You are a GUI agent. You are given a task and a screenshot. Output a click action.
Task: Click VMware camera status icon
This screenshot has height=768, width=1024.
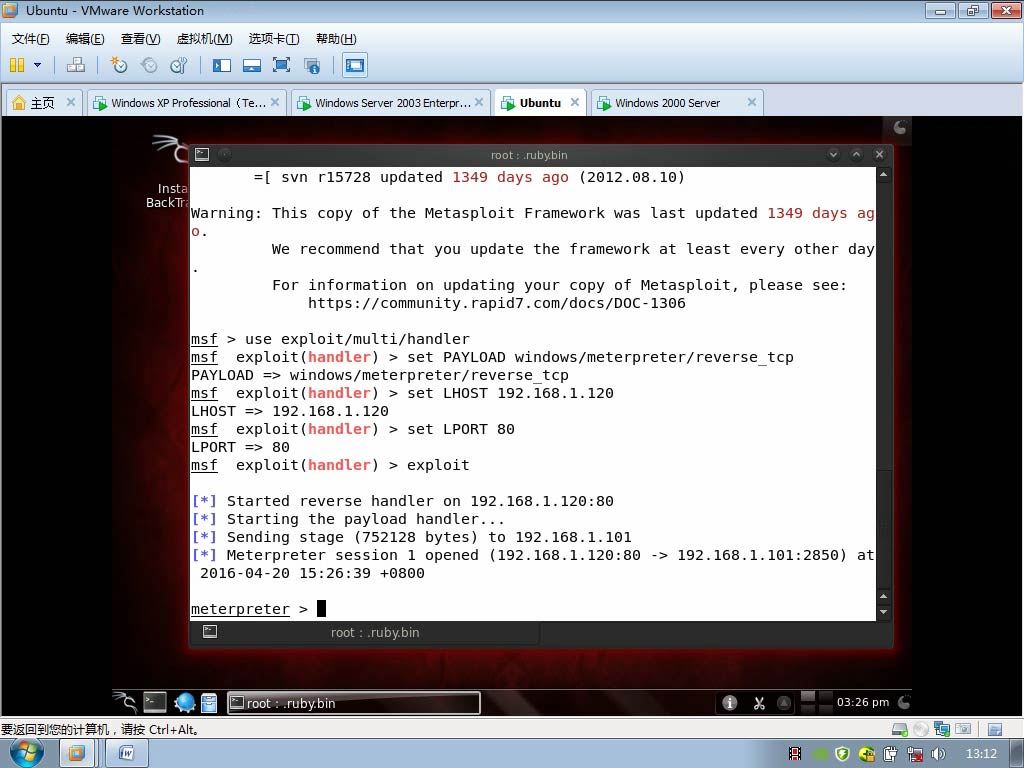pyautogui.click(x=963, y=729)
